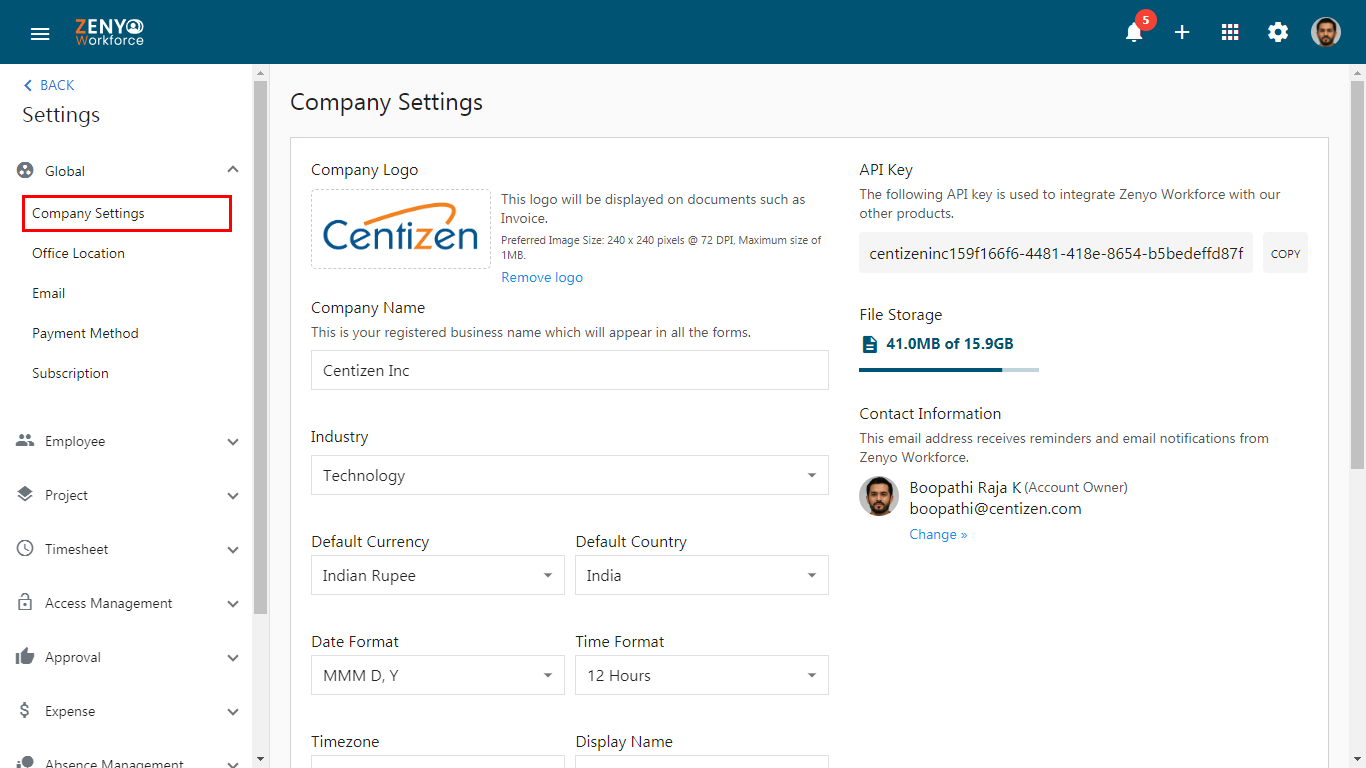Open the Default Currency dropdown
The width and height of the screenshot is (1366, 768).
(x=438, y=575)
